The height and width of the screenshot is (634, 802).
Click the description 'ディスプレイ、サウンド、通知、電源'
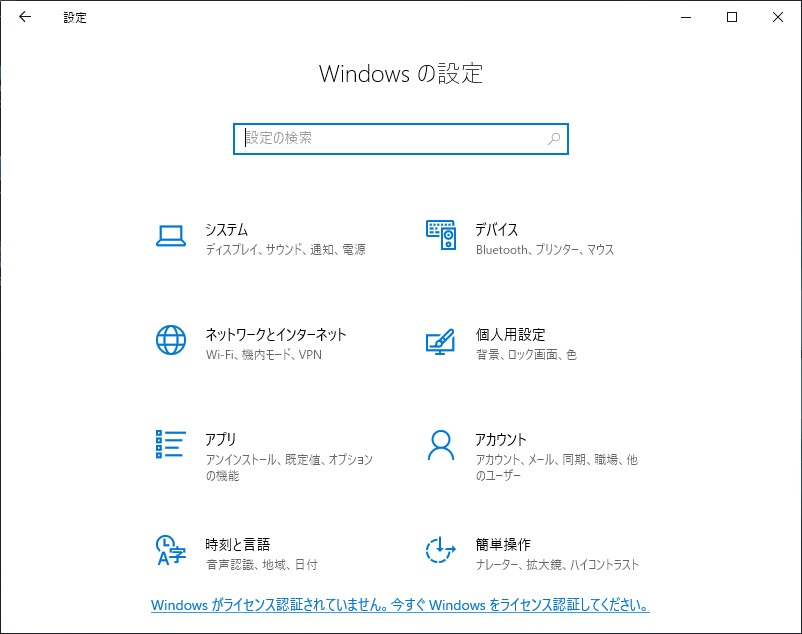click(x=286, y=250)
